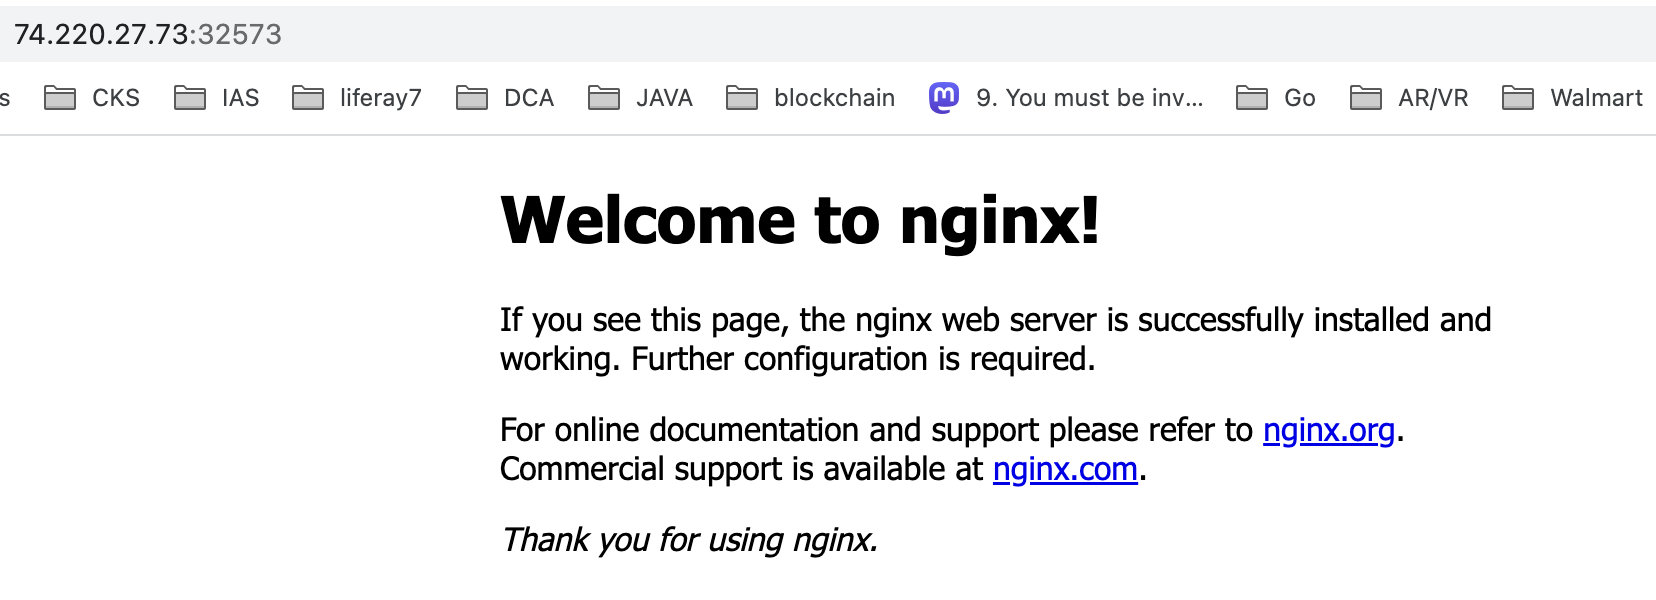Expand the liferay7 bookmarks label

click(x=381, y=98)
